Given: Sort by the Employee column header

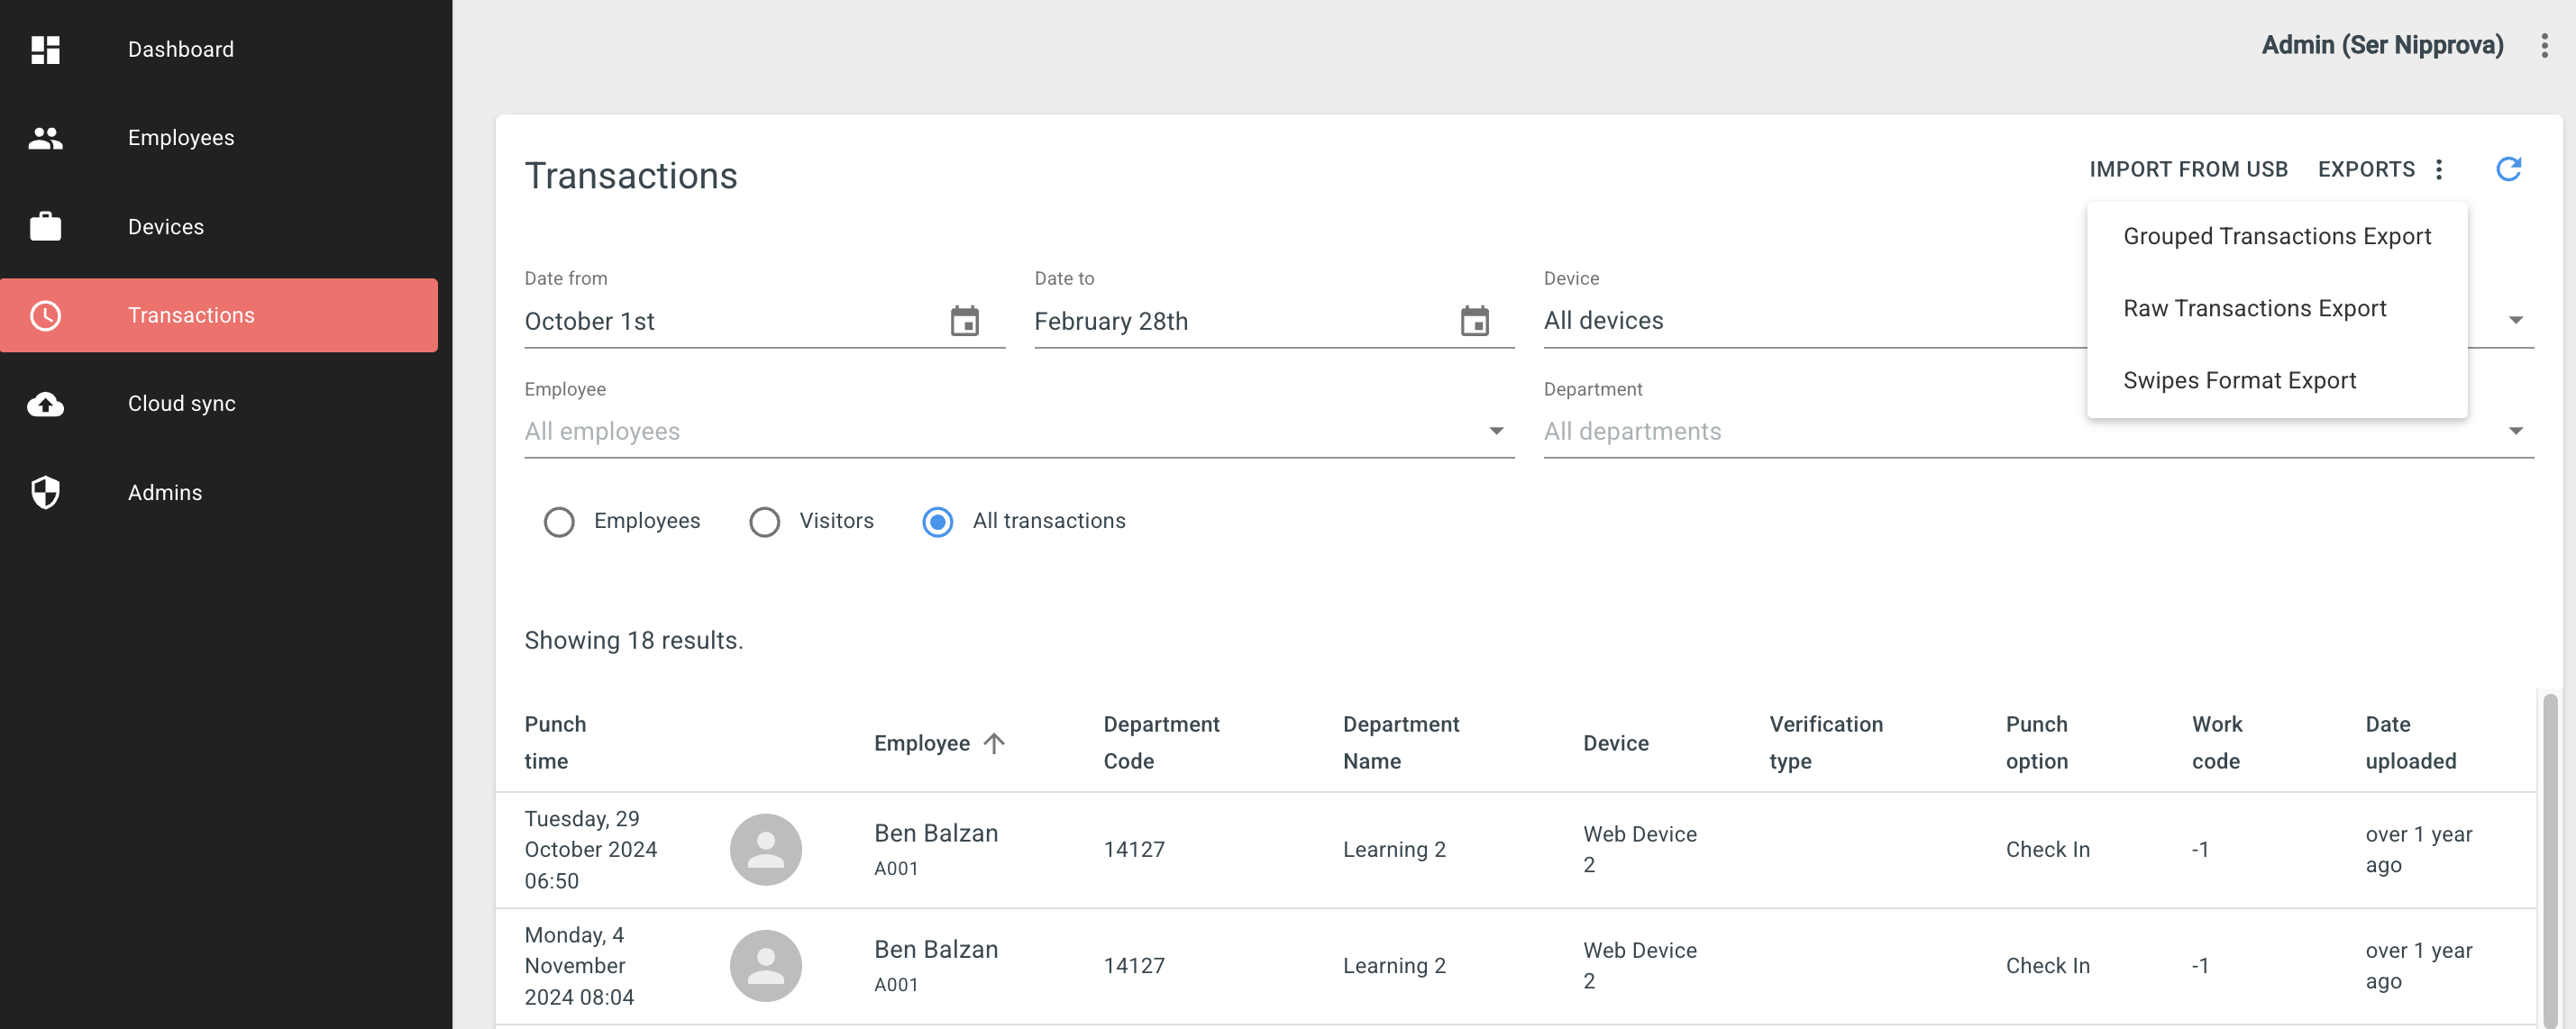Looking at the screenshot, I should pyautogui.click(x=921, y=743).
